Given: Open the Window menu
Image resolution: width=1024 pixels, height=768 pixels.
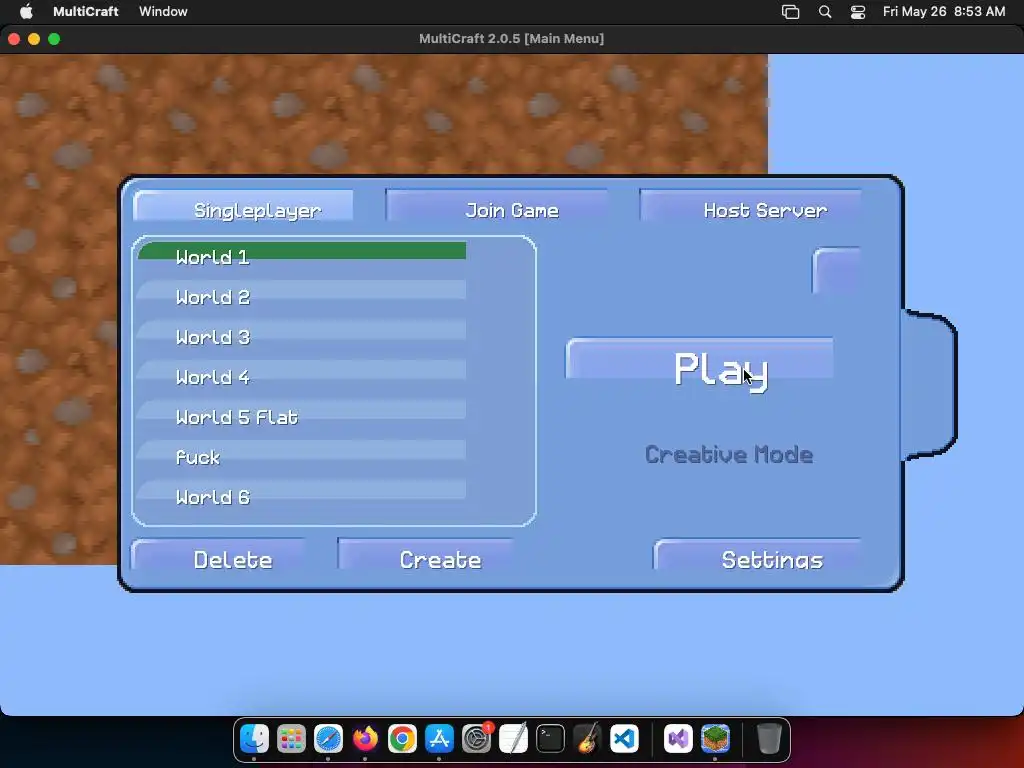Looking at the screenshot, I should [x=163, y=11].
